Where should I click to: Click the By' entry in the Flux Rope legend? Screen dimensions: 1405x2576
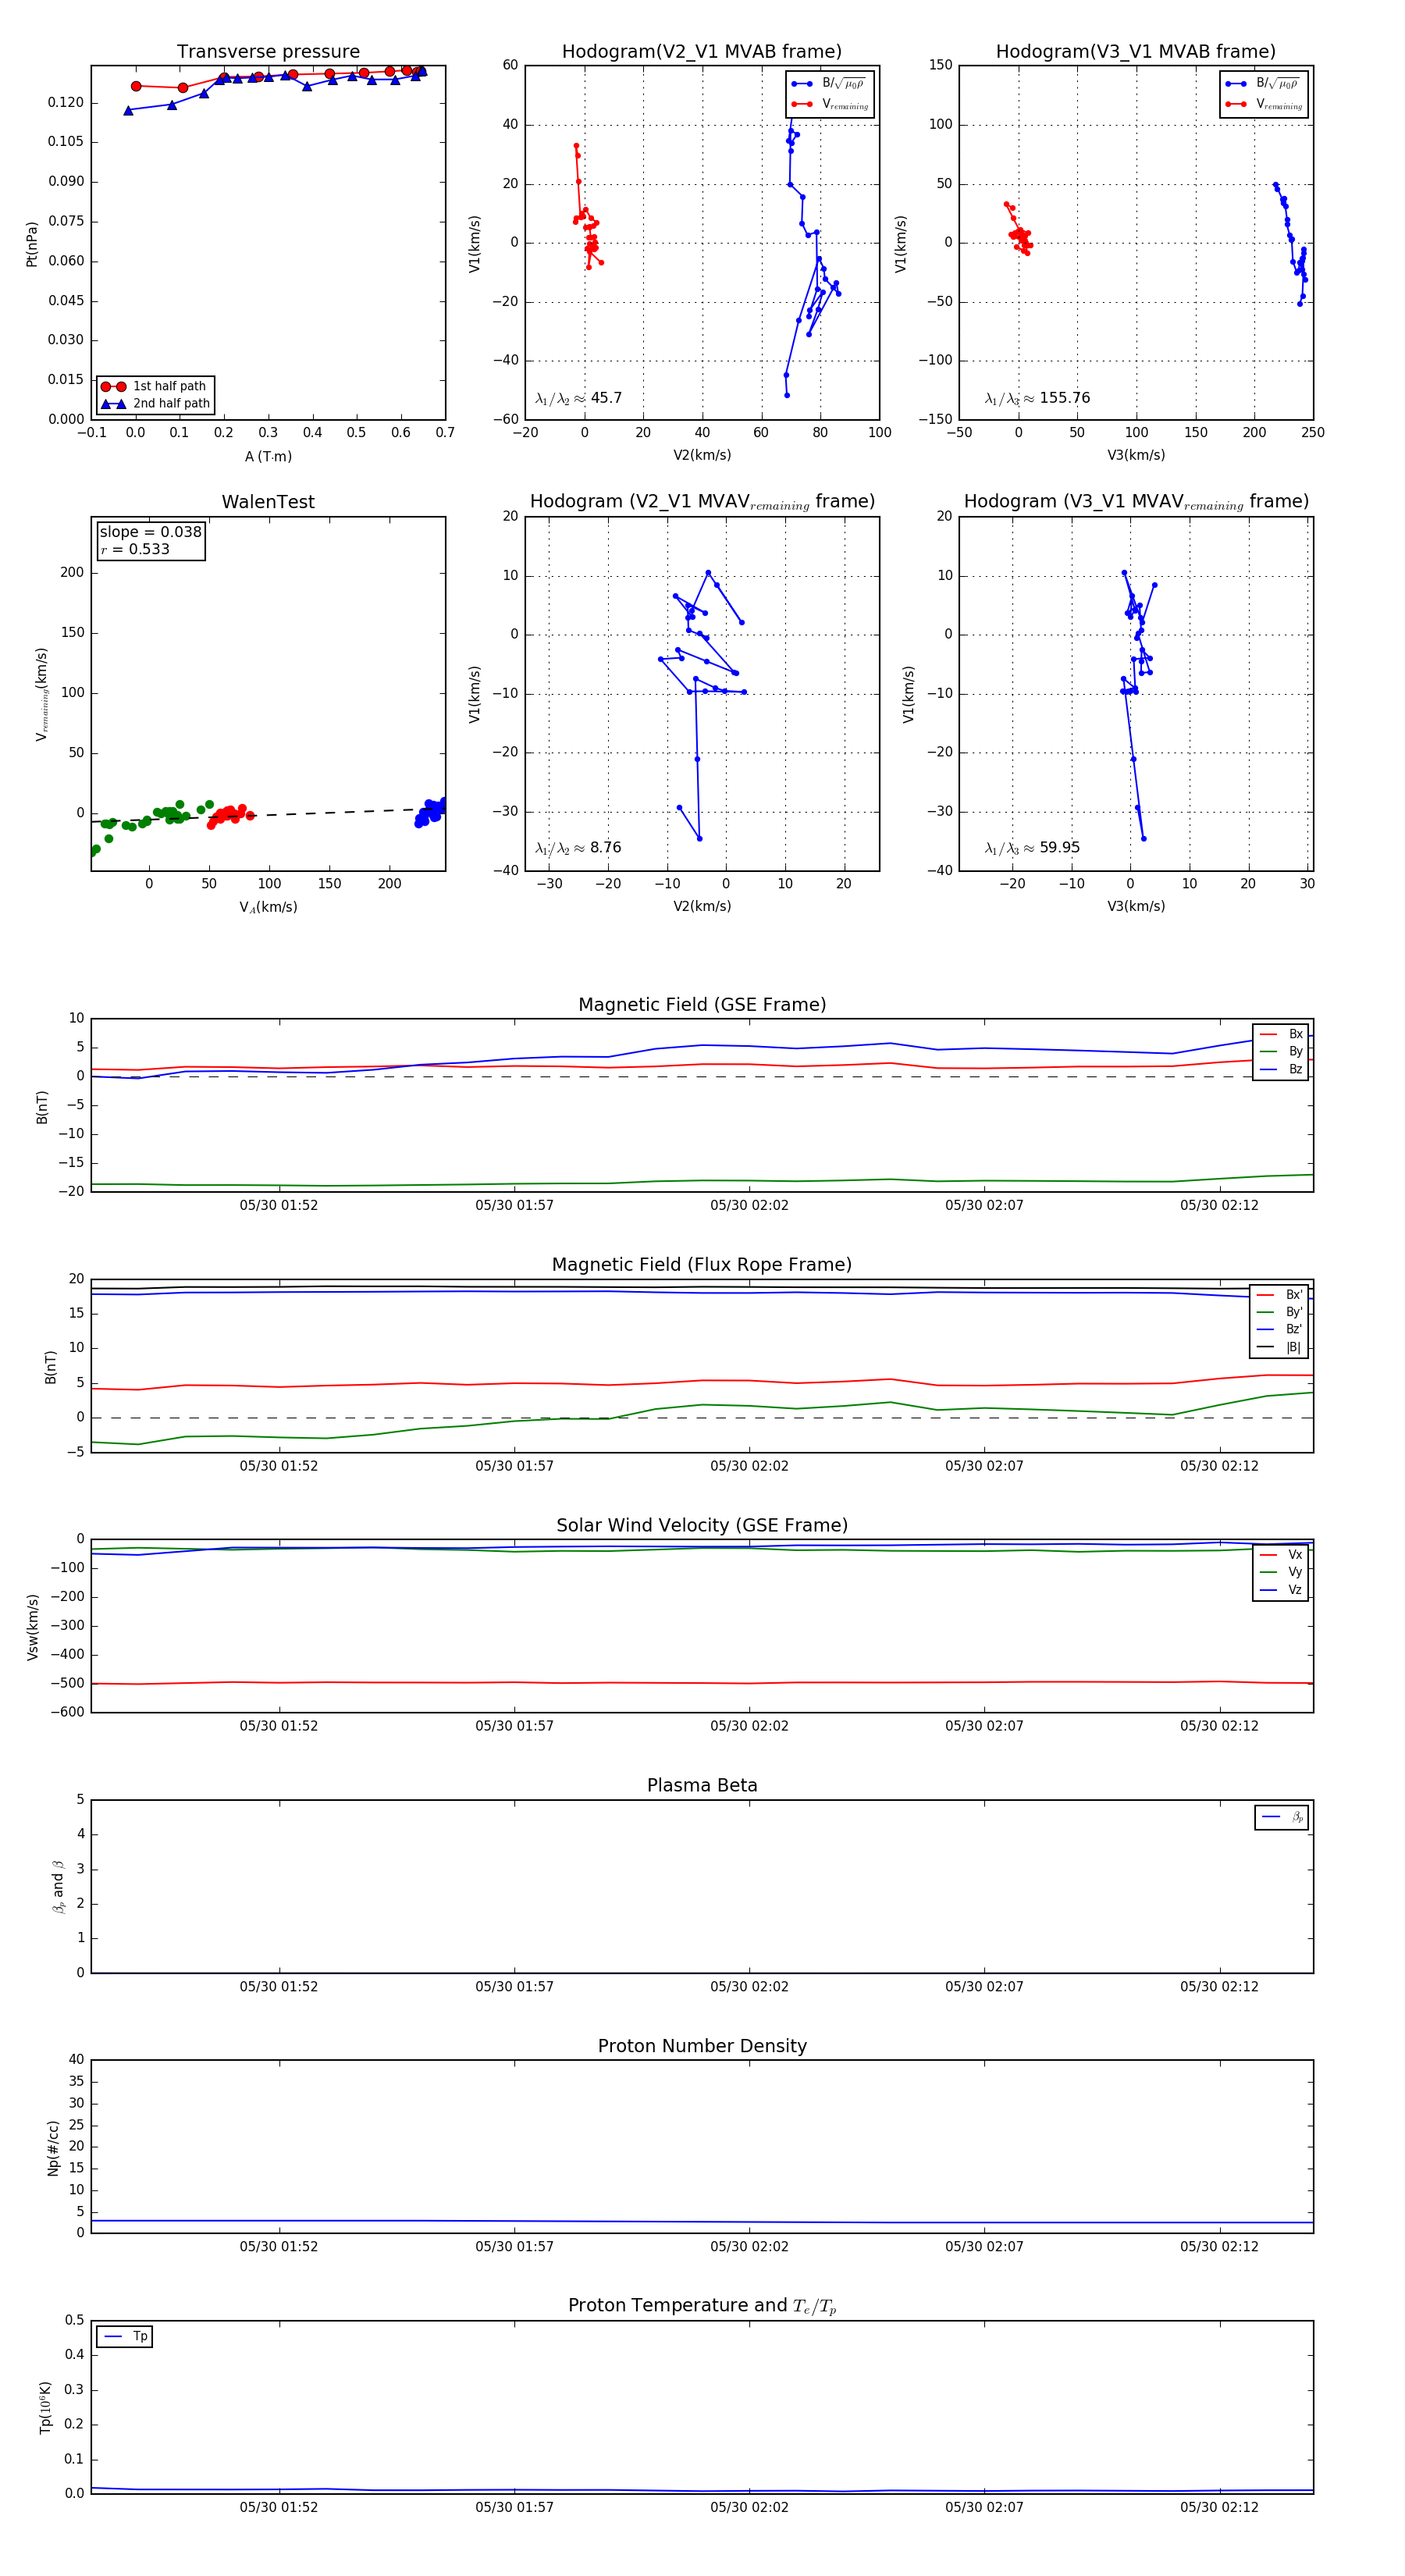click(1280, 1312)
